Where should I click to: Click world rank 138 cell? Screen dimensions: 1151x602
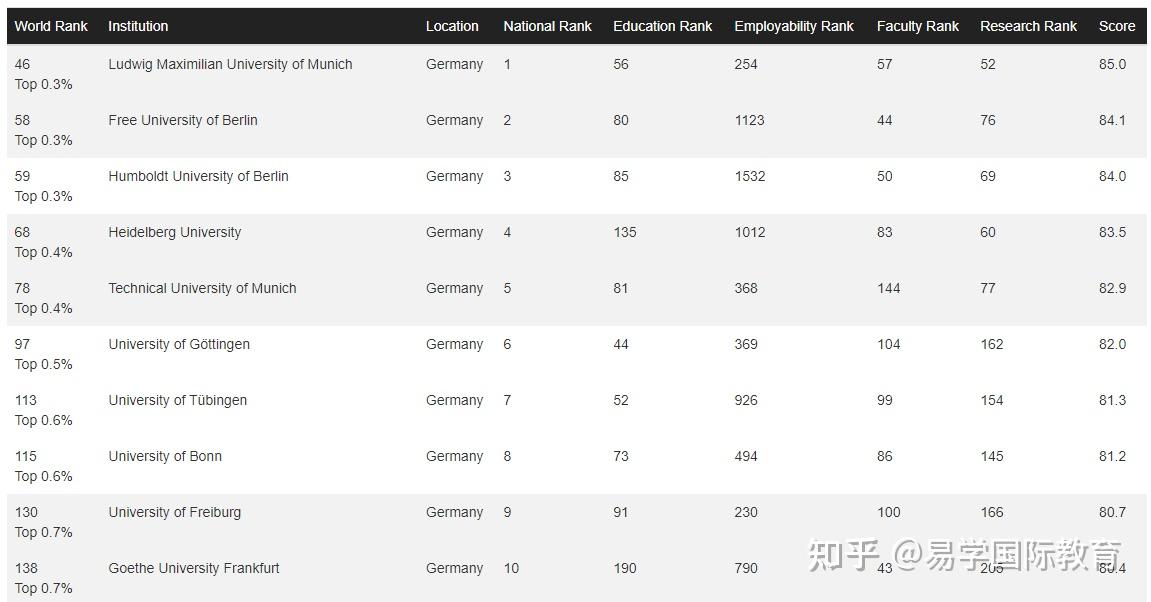26,568
